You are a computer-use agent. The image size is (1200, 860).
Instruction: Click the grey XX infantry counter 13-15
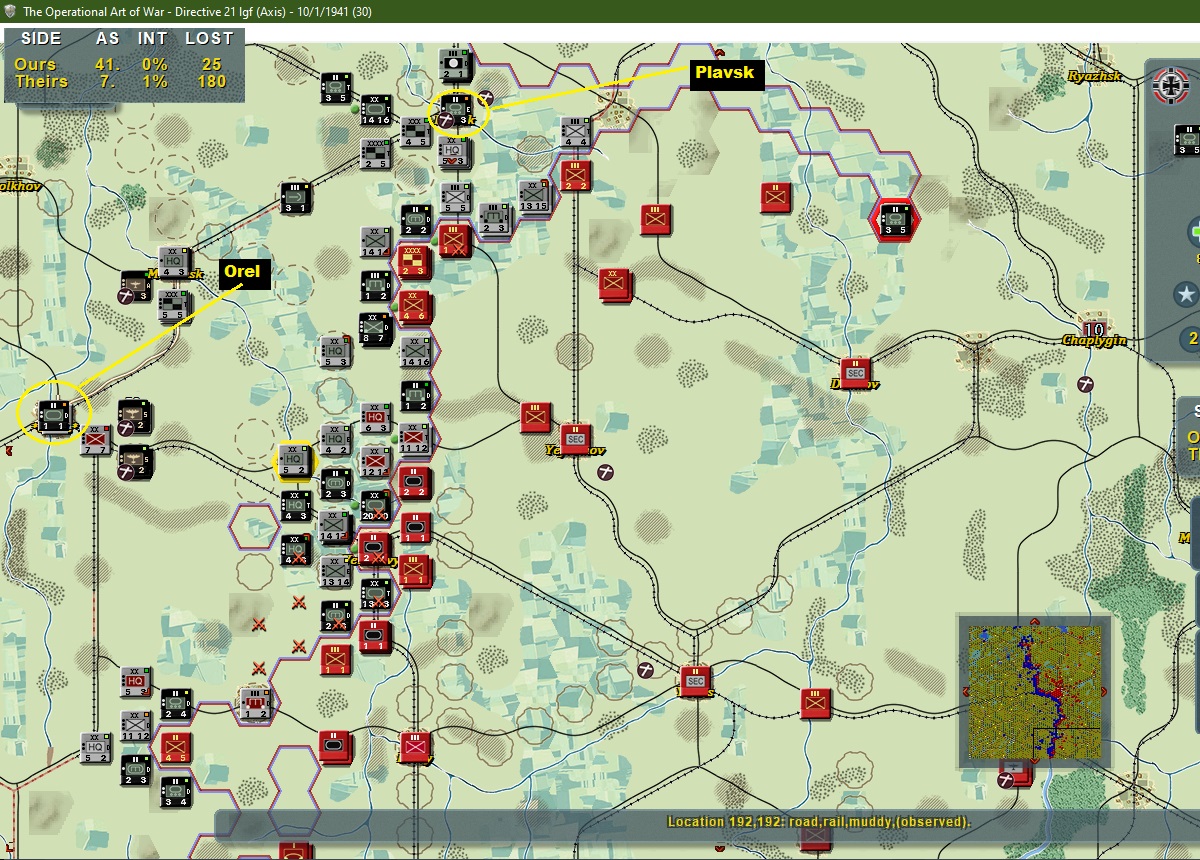point(535,196)
